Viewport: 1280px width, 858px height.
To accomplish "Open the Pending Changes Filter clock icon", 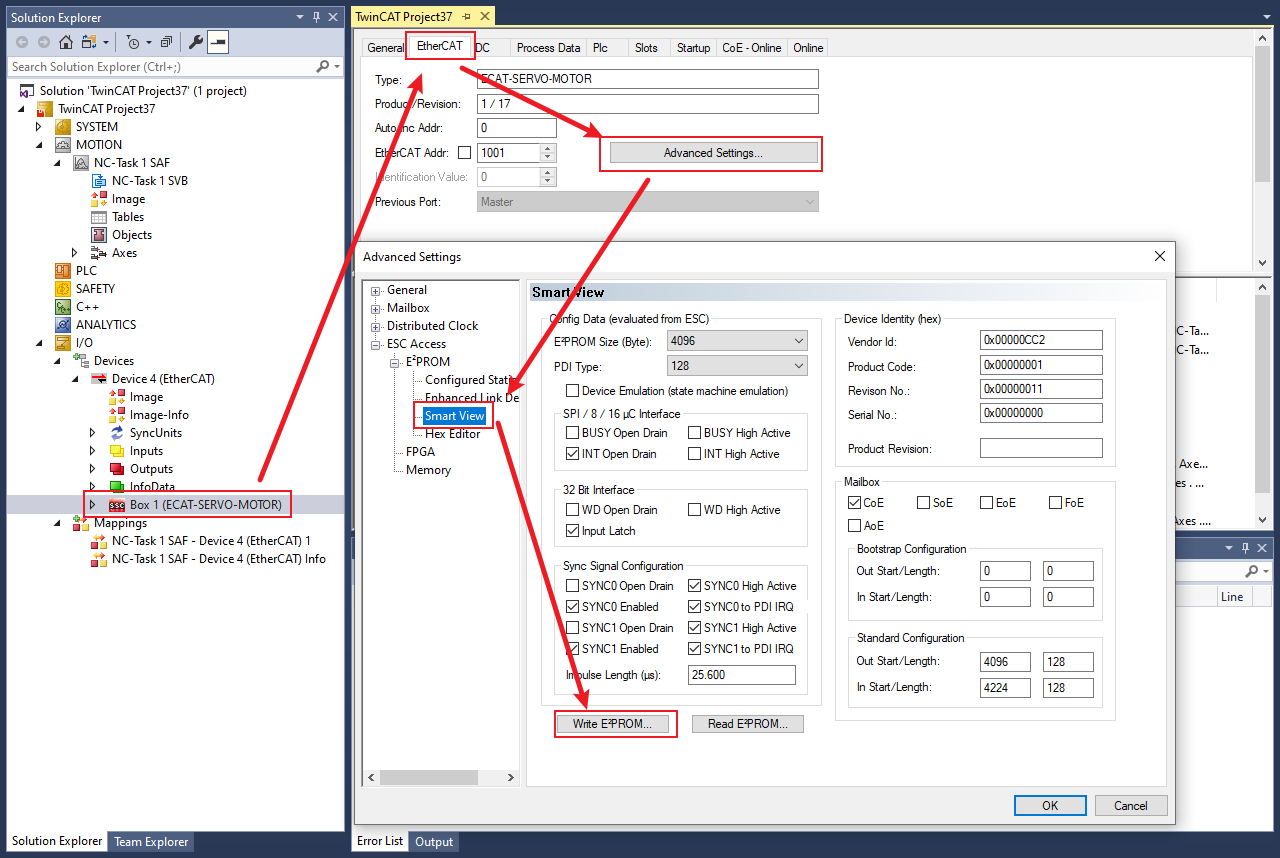I will [x=134, y=42].
